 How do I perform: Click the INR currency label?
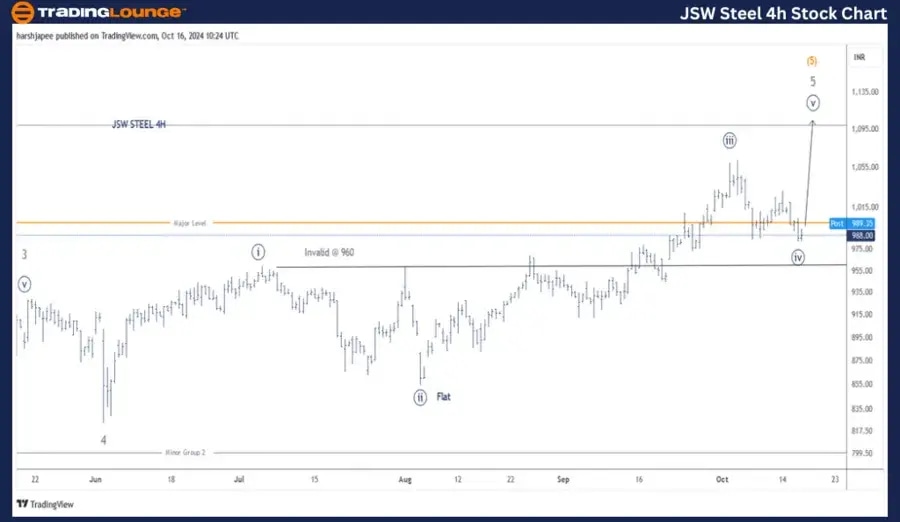pos(859,57)
